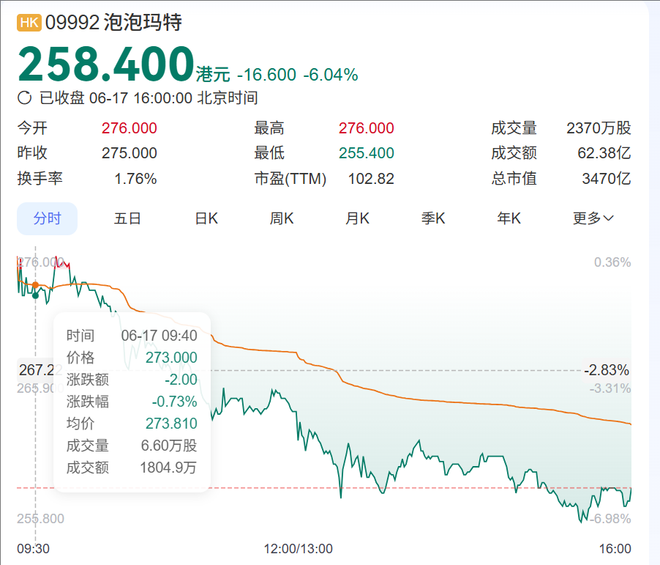Viewport: 660px width, 565px height.
Task: Click the 换手率 value 1.76%
Action: (x=136, y=179)
